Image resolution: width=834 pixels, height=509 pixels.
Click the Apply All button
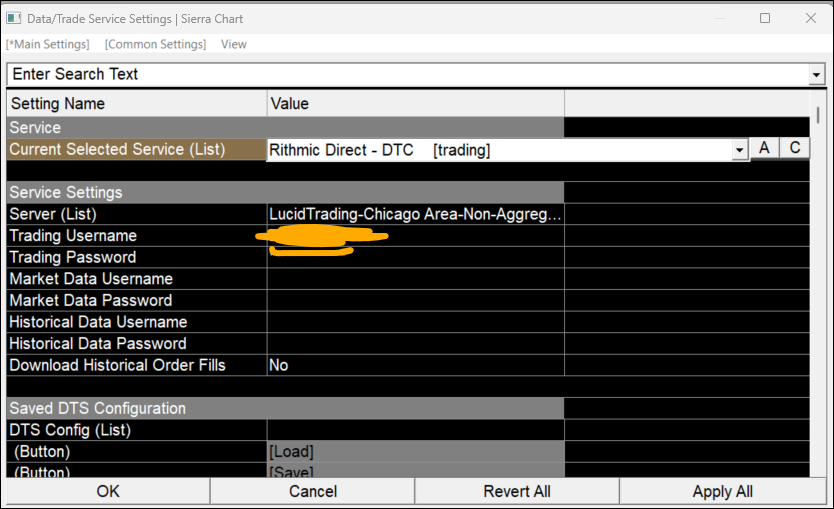coord(722,491)
